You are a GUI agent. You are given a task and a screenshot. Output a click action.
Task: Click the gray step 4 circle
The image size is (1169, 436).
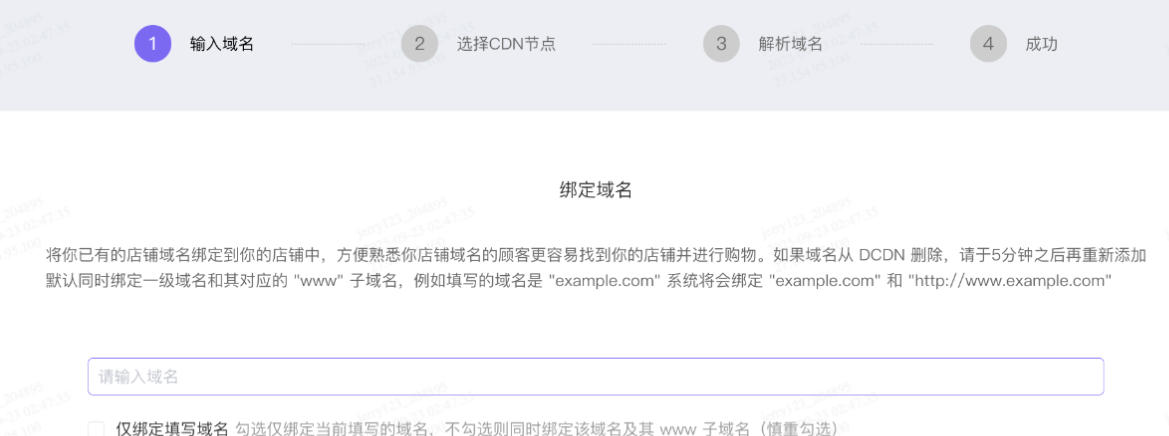[x=988, y=44]
